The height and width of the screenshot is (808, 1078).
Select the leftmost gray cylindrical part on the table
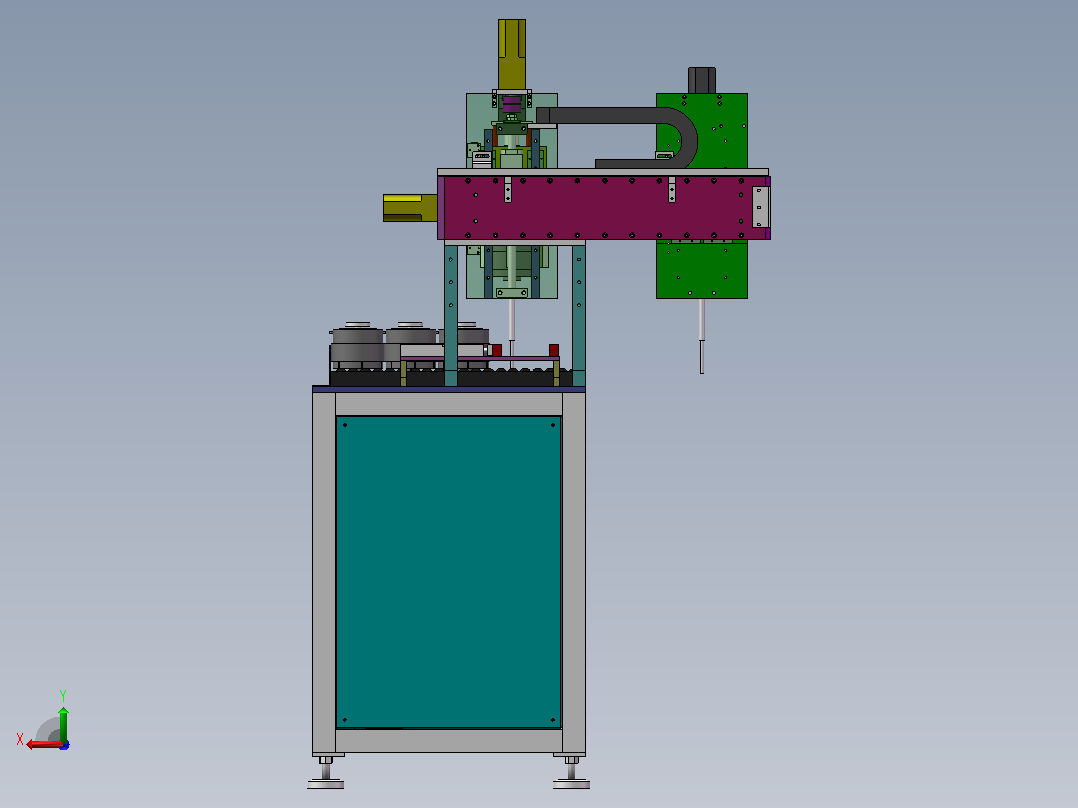coord(357,346)
